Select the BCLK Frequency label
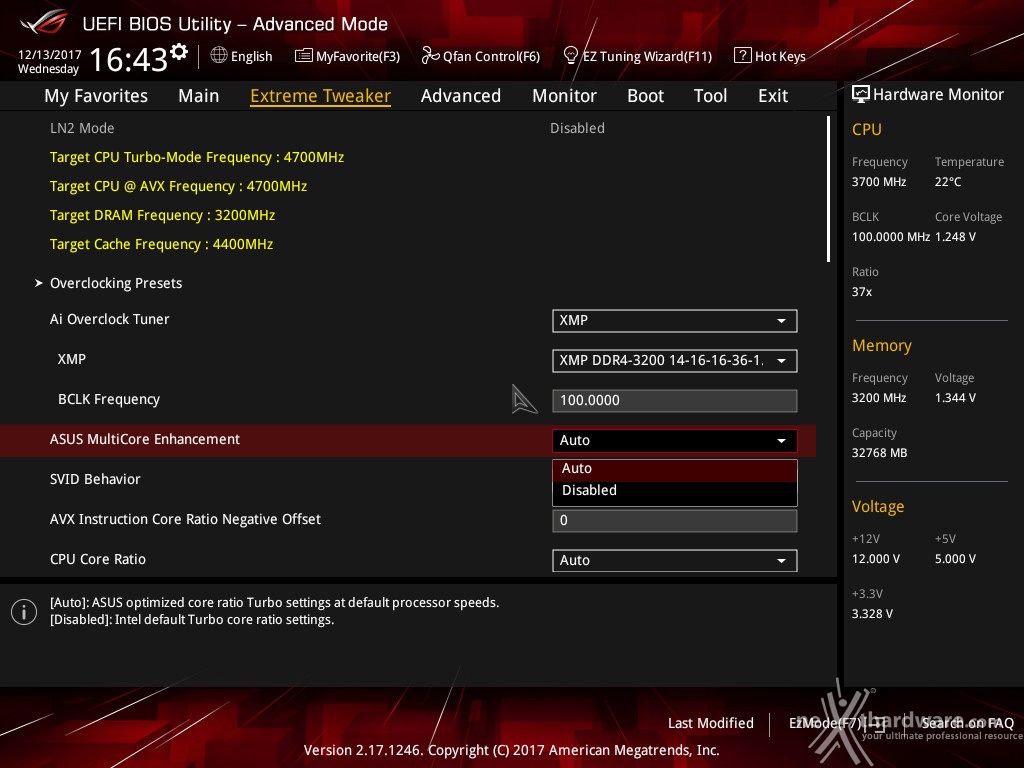1024x768 pixels. [109, 399]
